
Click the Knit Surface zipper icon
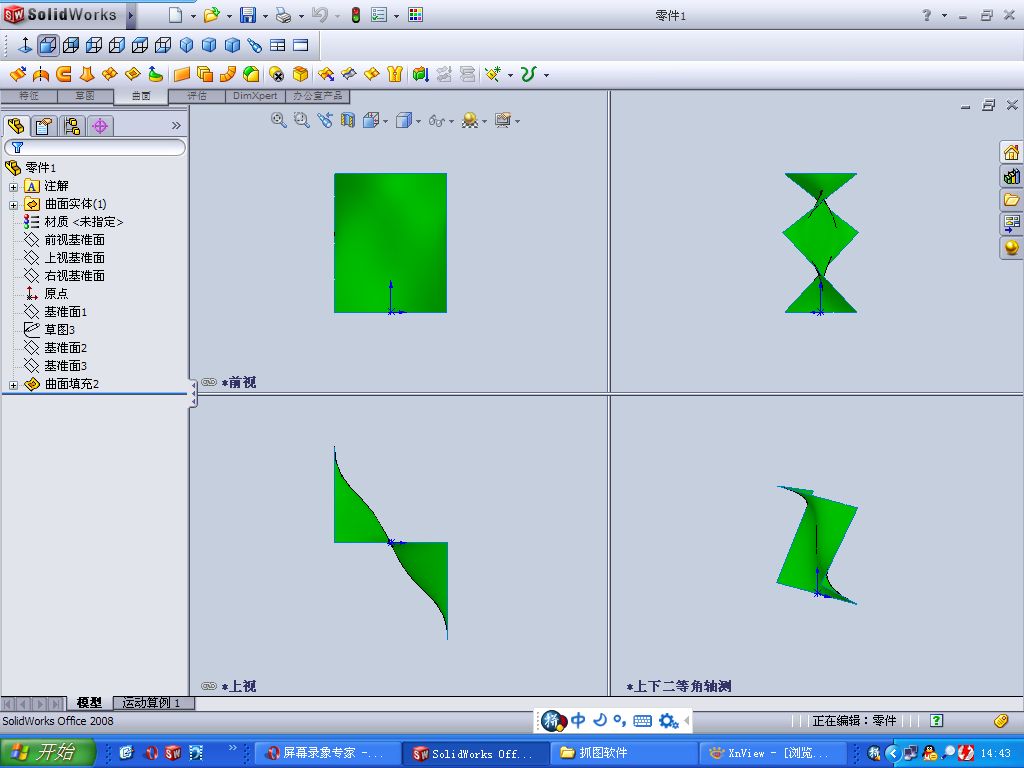(x=394, y=74)
